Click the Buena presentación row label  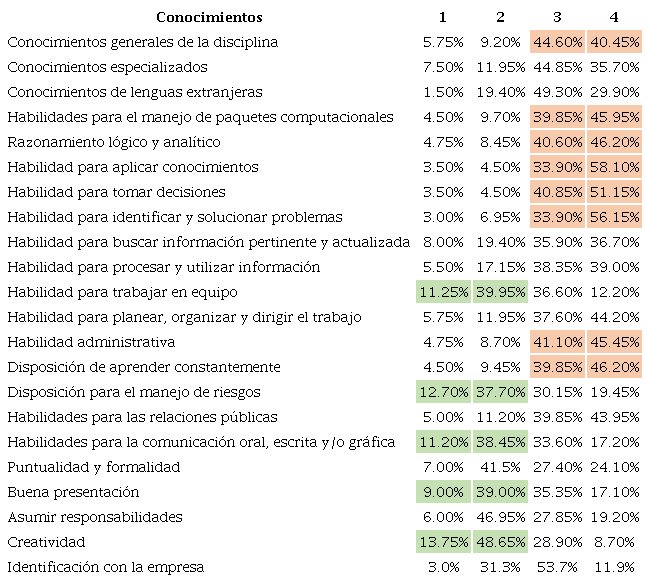(x=73, y=492)
